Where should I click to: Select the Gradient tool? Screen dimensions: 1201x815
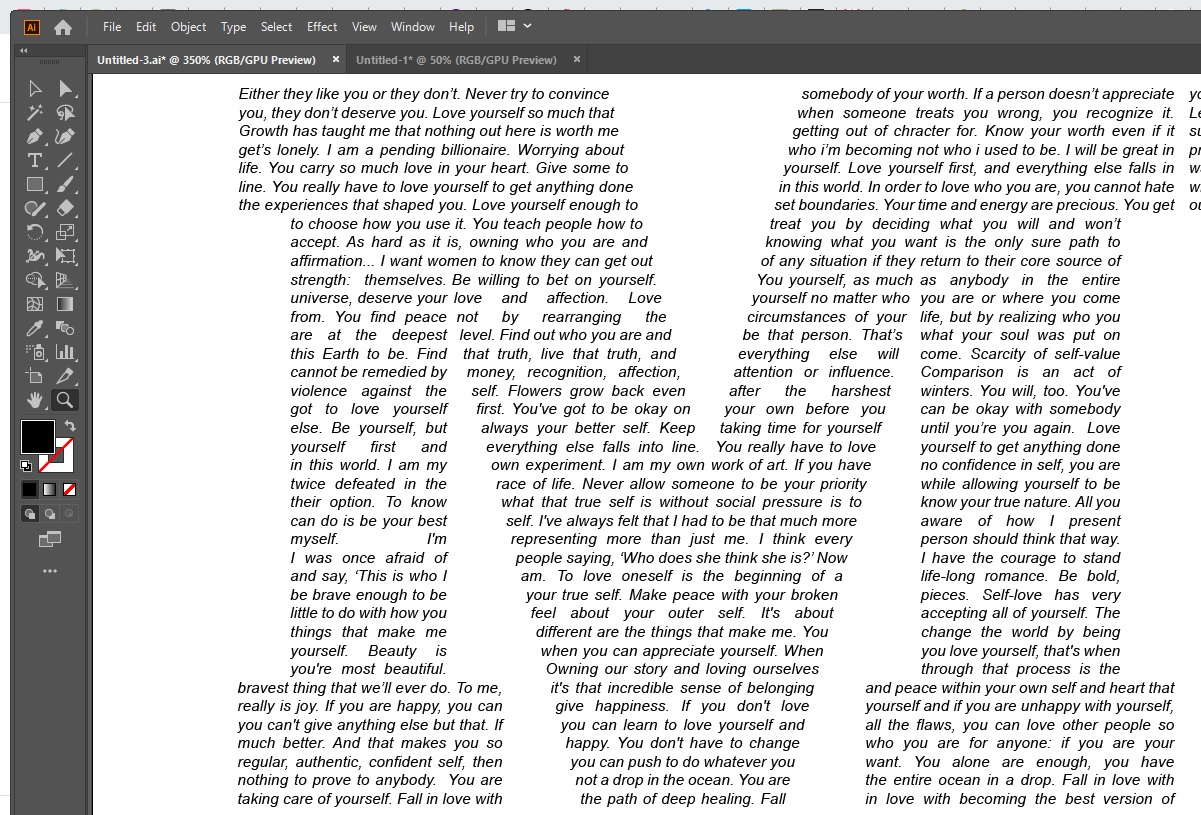(x=65, y=304)
